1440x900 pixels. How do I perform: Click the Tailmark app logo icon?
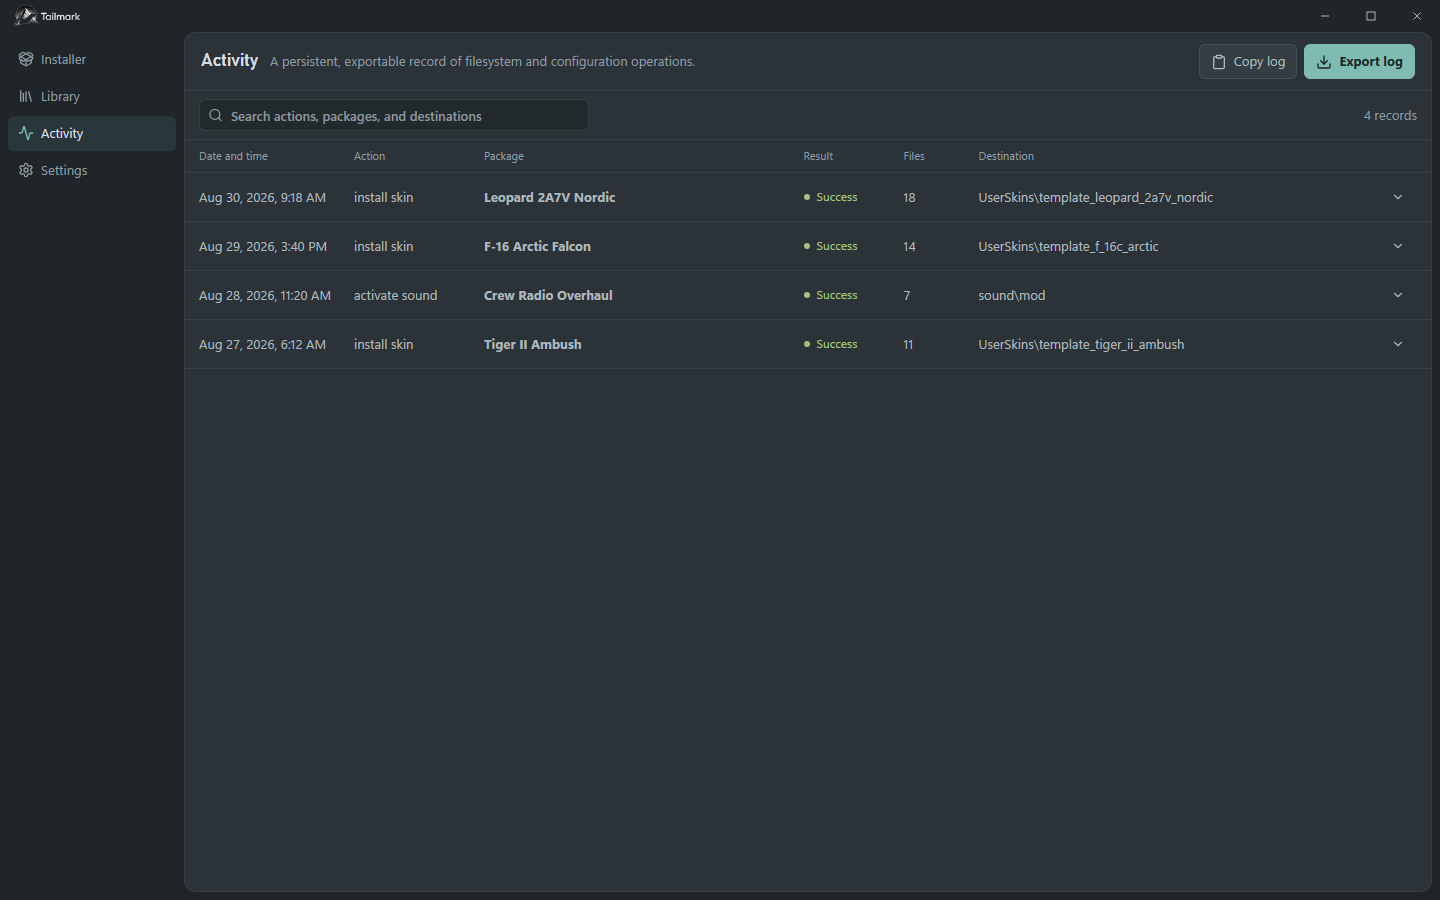(25, 16)
